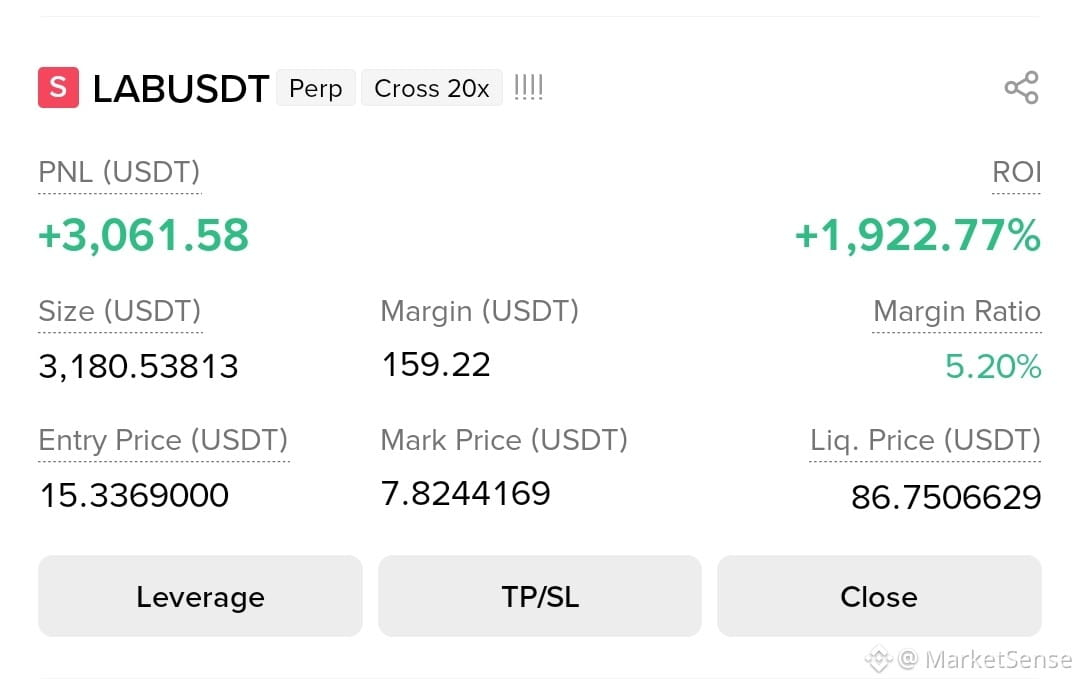
Task: Tap the red S short-side badge
Action: (59, 87)
